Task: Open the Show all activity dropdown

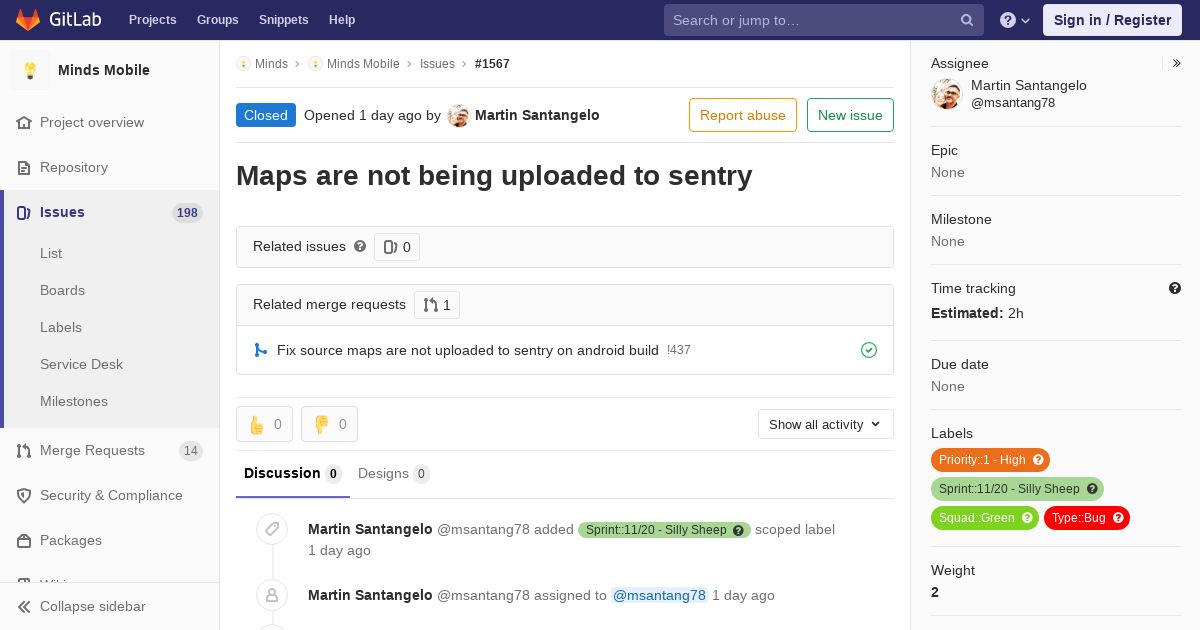Action: (826, 424)
